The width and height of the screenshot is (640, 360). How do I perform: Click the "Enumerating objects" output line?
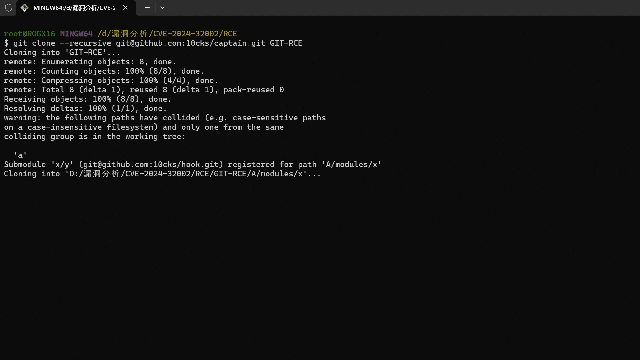(90, 62)
